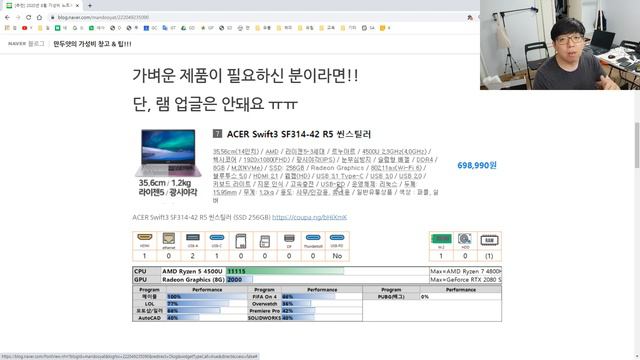Open blog title 만두왓의 가성비 창고 & 팁!!!
Viewport: 640px width, 360px height.
[x=92, y=44]
